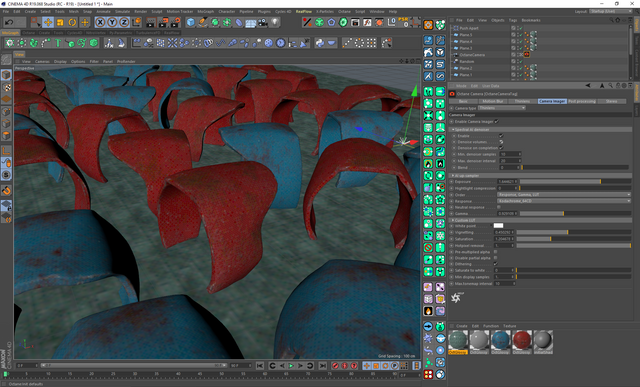Switch to the Post processing tab
Screen dimensions: 640x387
tap(582, 101)
